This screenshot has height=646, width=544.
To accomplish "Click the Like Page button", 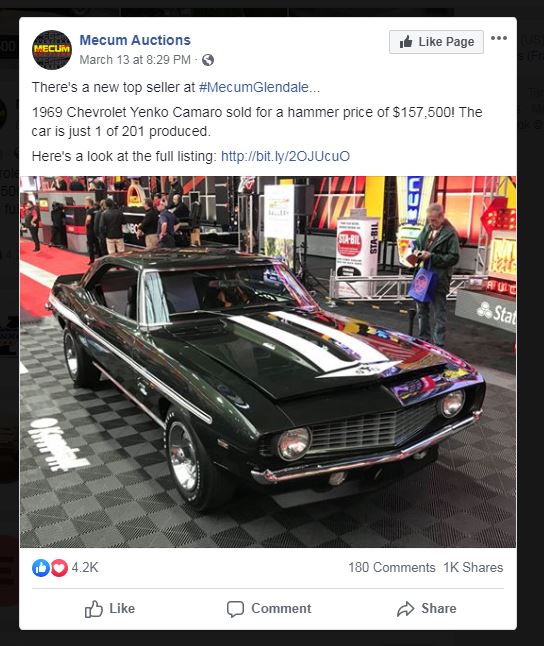I will (x=436, y=42).
